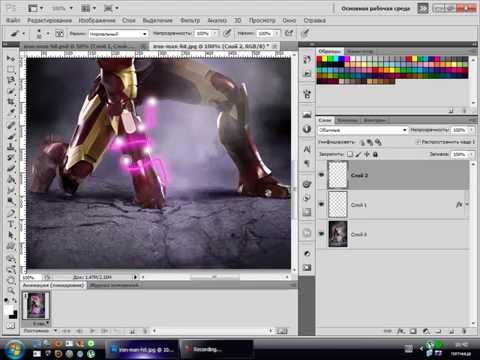Click brush opacity 100% input field

point(202,34)
